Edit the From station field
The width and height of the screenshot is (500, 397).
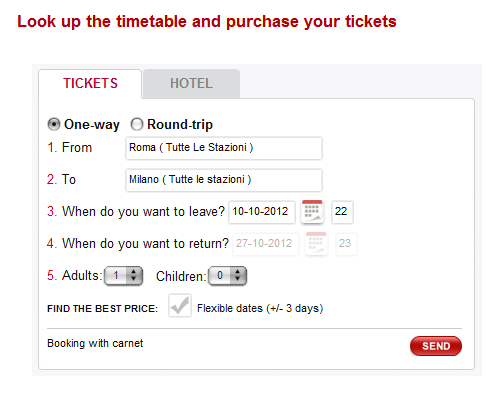(x=224, y=148)
